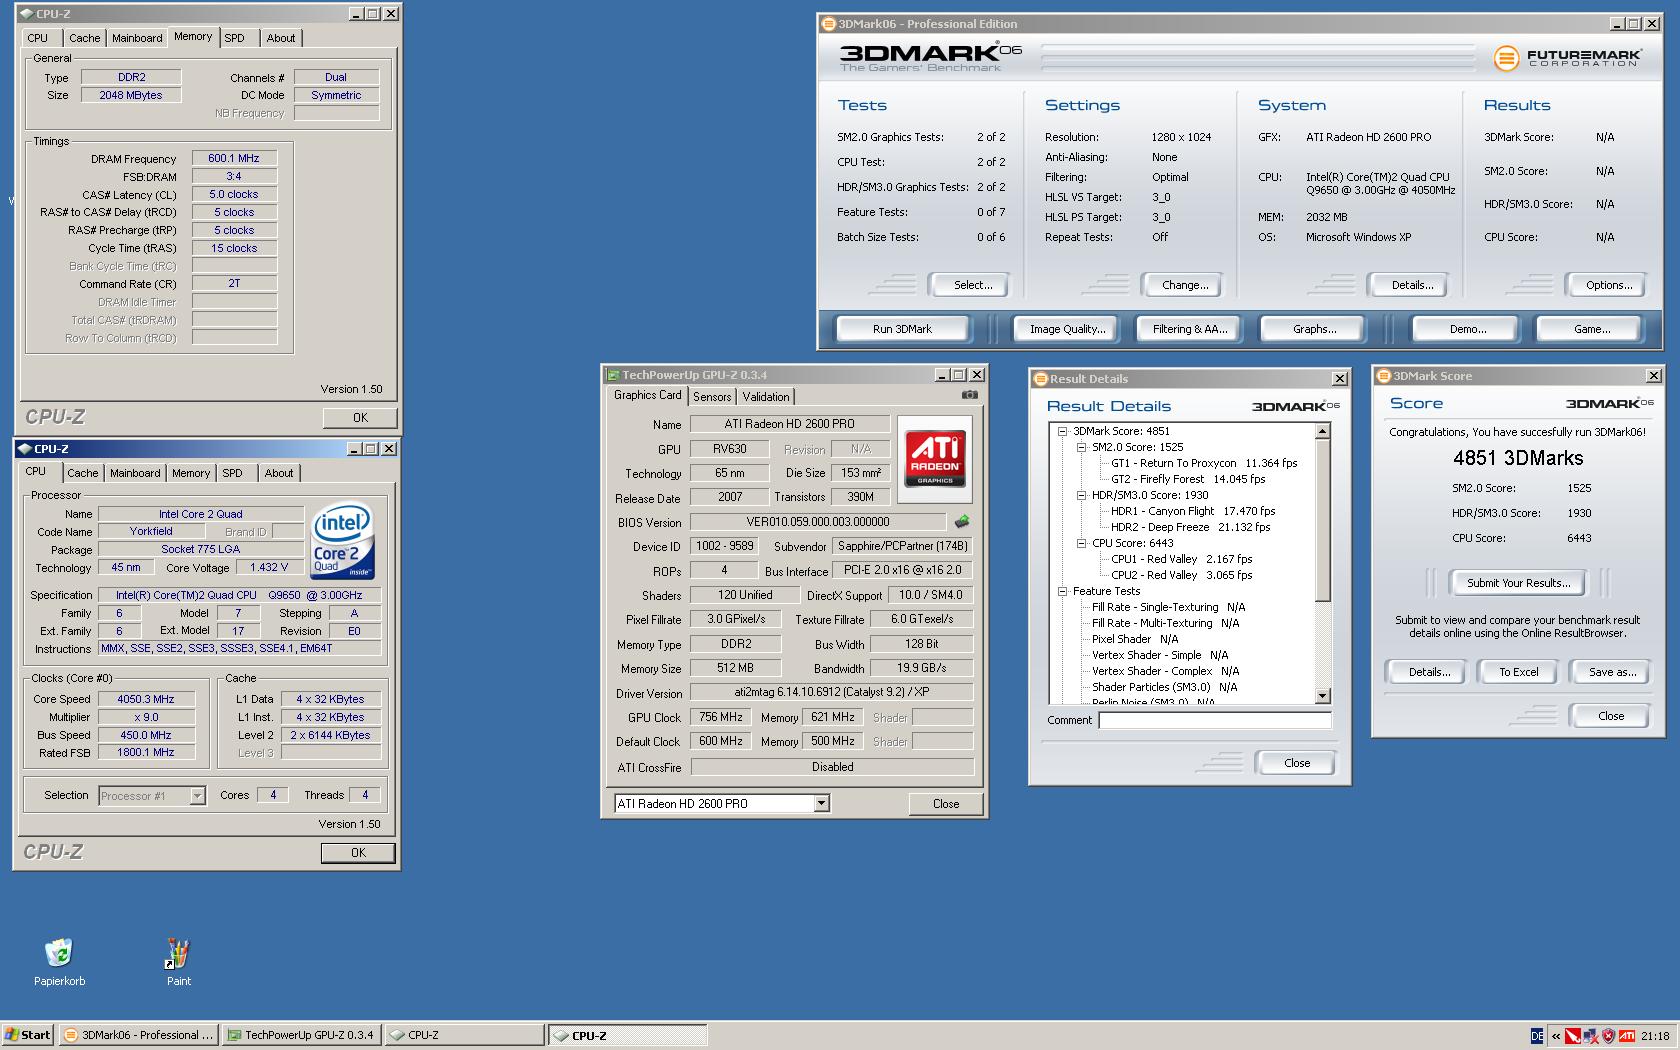
Task: Click the GPU-Z screenshot camera icon
Action: coord(969,395)
